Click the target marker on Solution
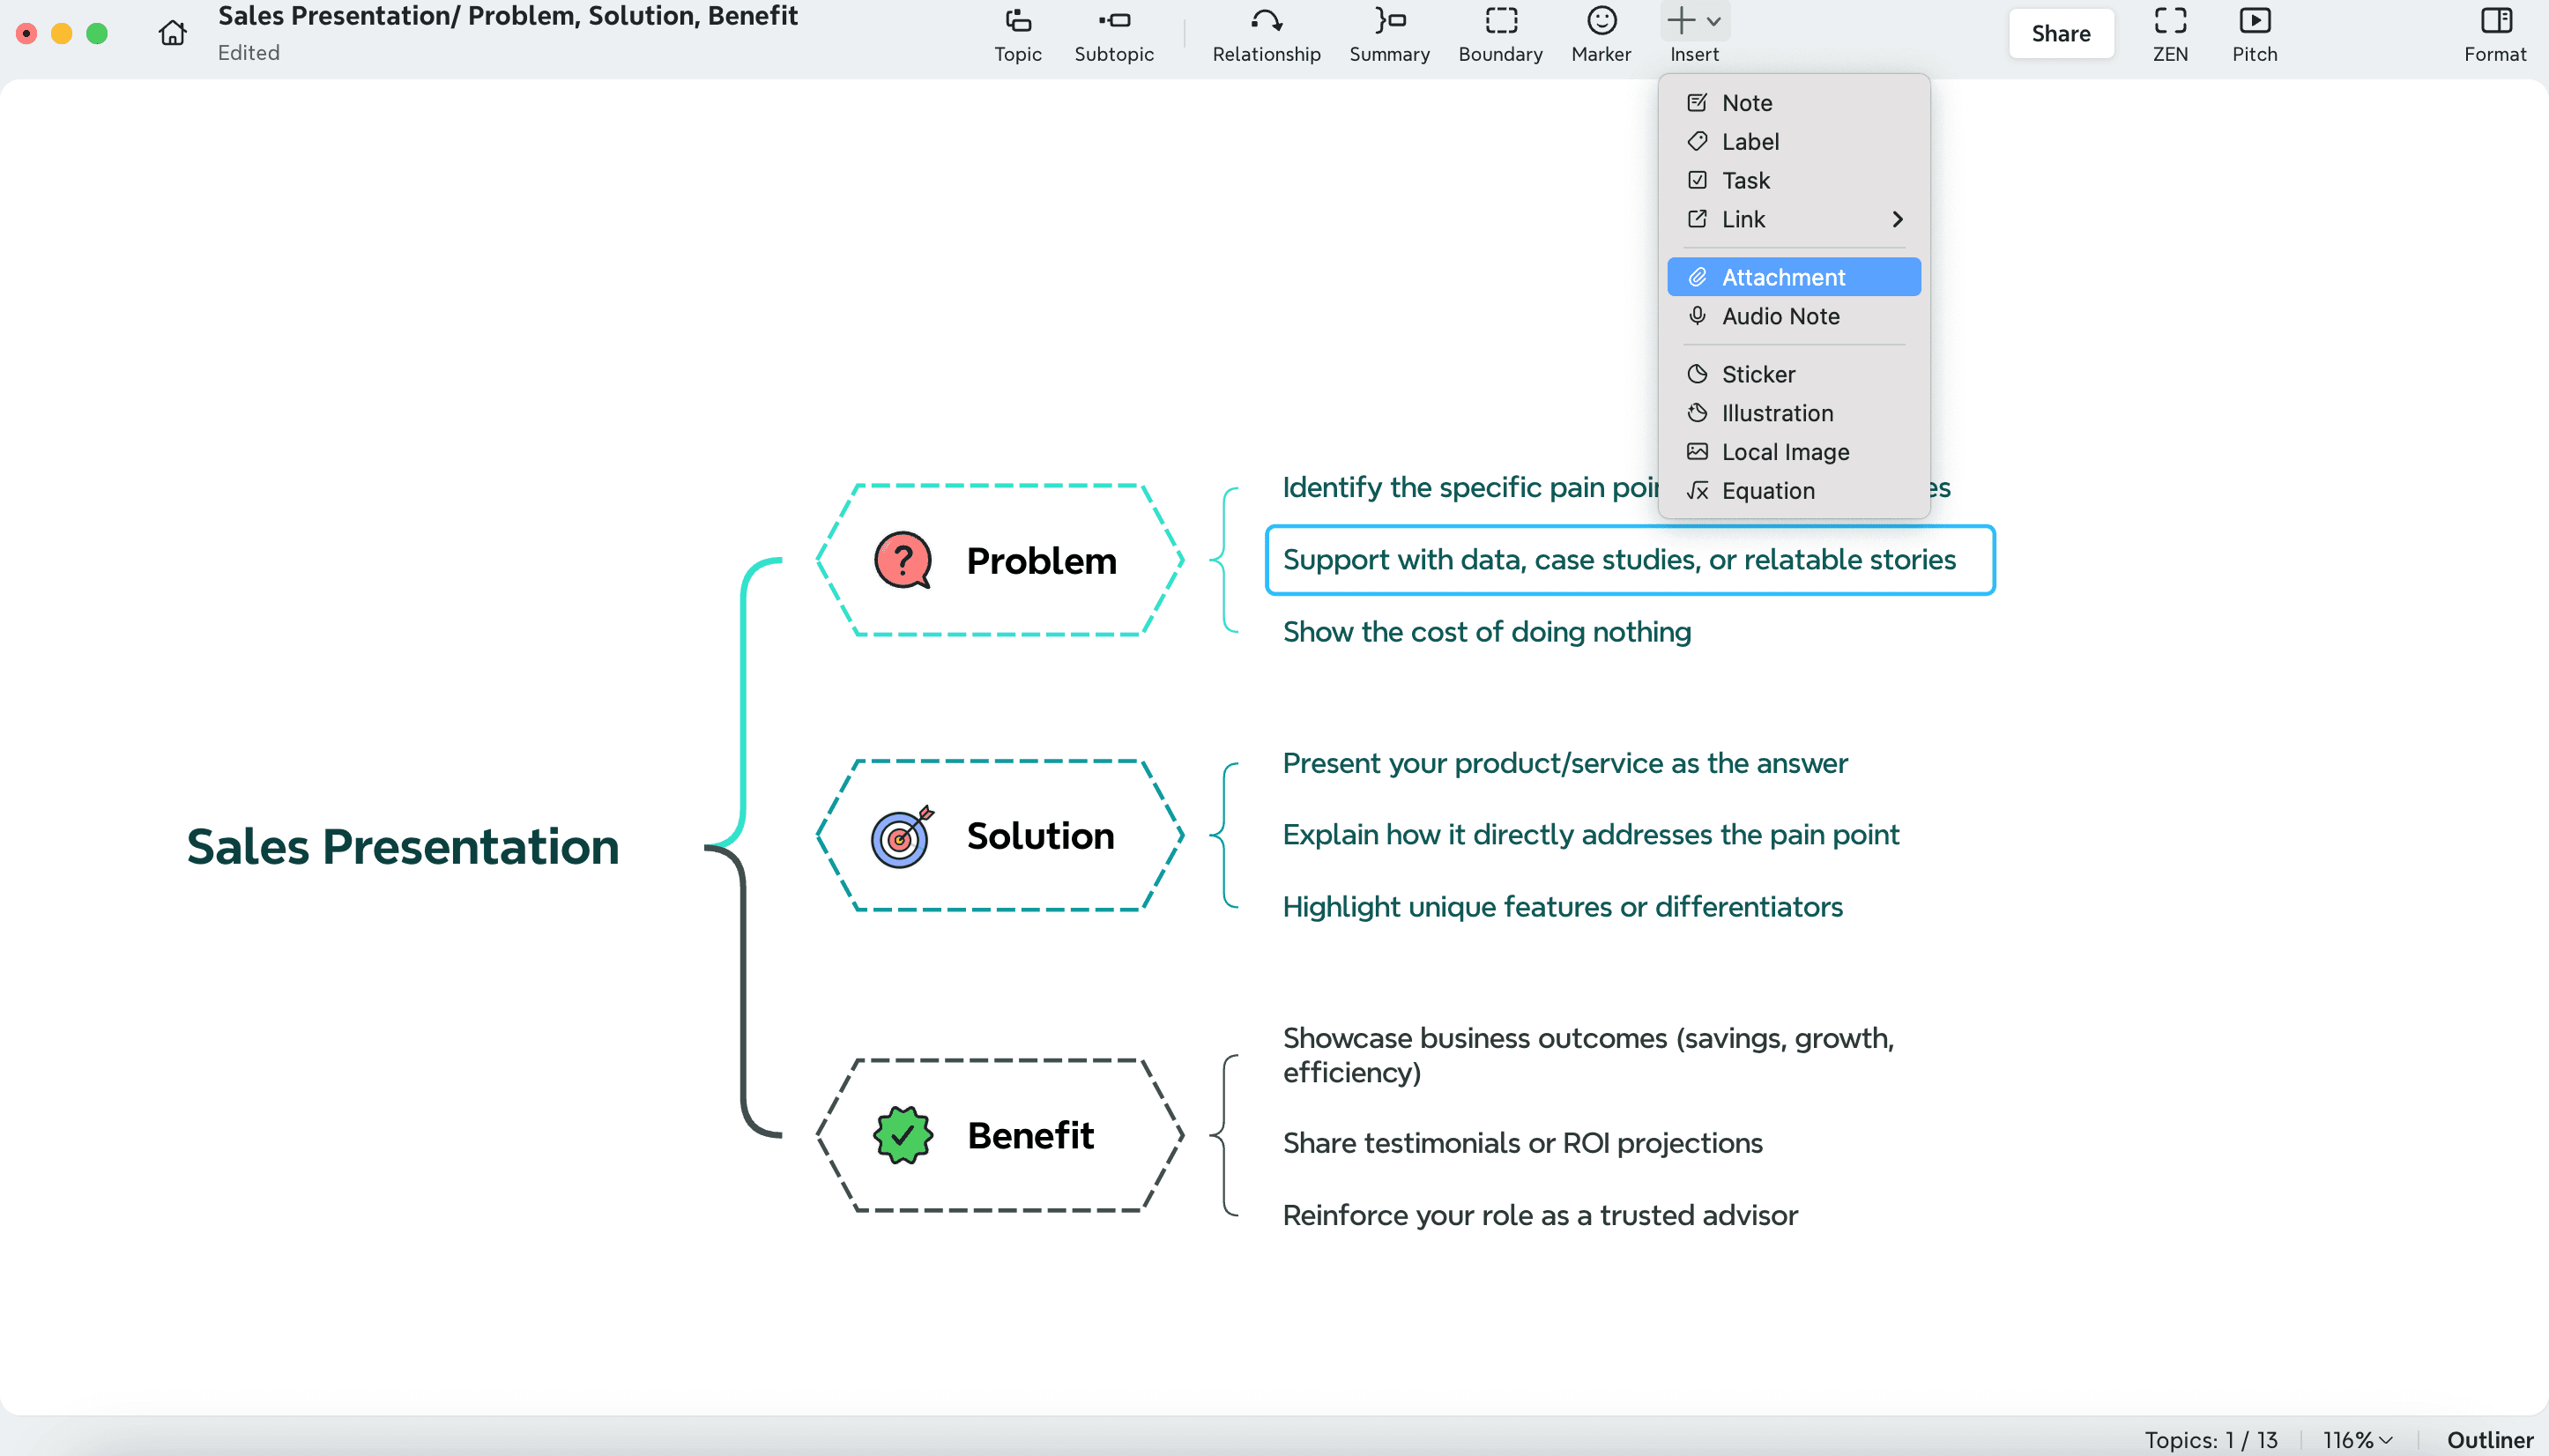This screenshot has width=2549, height=1456. [x=902, y=836]
